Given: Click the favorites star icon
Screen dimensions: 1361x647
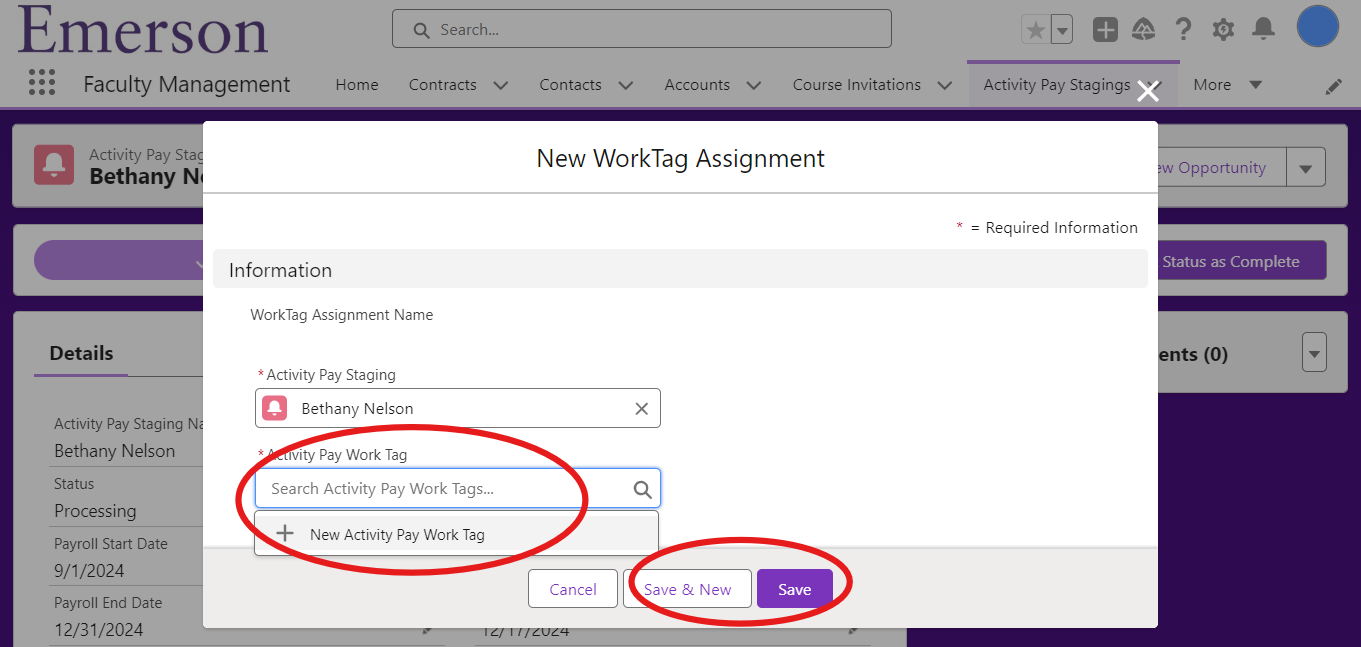Looking at the screenshot, I should click(x=1036, y=30).
